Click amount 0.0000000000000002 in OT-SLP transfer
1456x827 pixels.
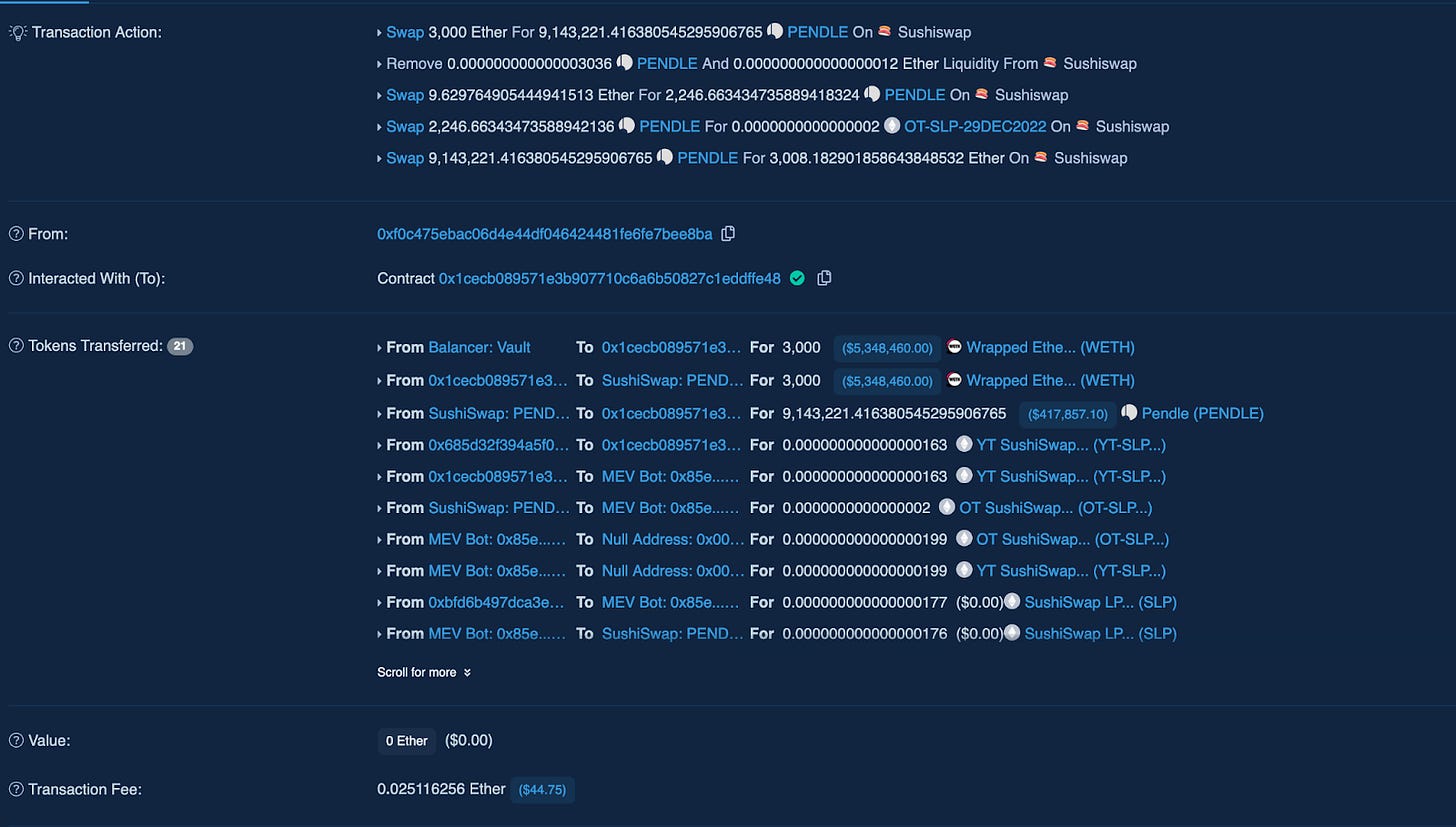coord(856,507)
